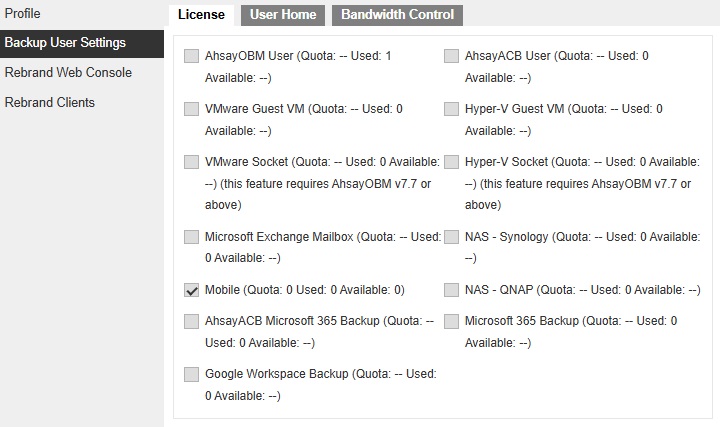The width and height of the screenshot is (720, 427).
Task: Switch to the License tab
Action: 201,15
